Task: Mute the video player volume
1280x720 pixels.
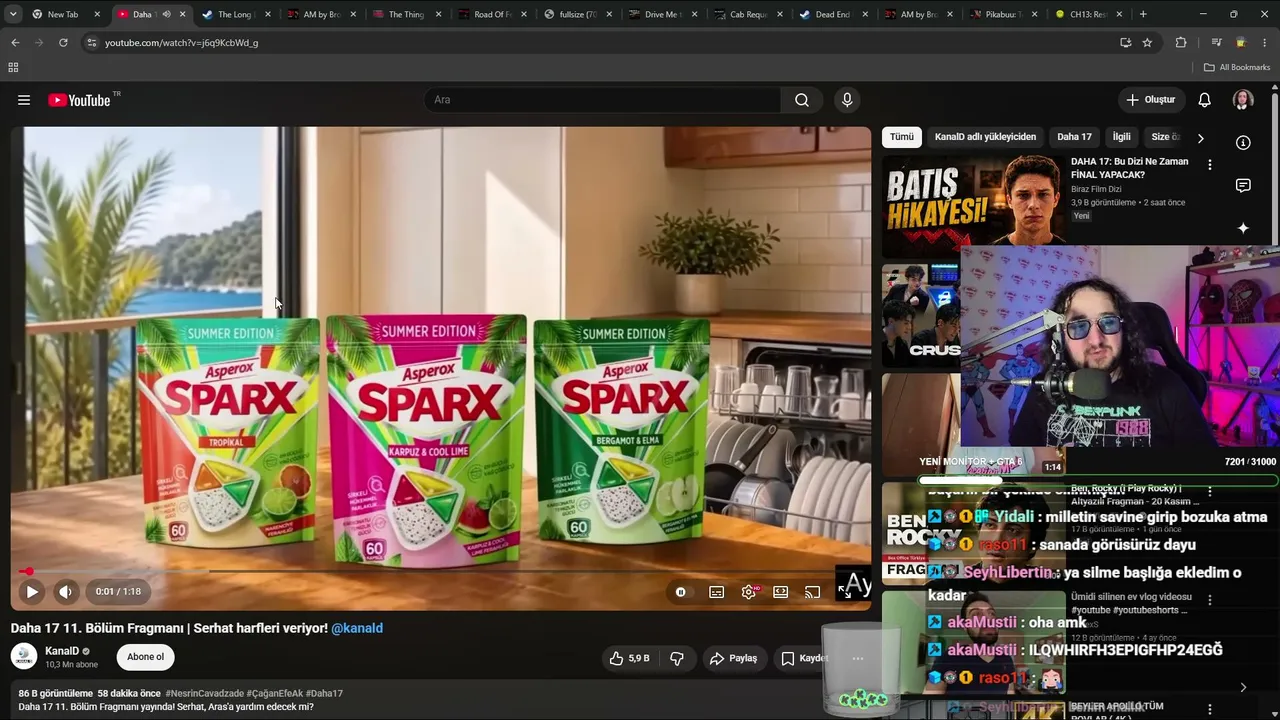Action: pos(65,592)
